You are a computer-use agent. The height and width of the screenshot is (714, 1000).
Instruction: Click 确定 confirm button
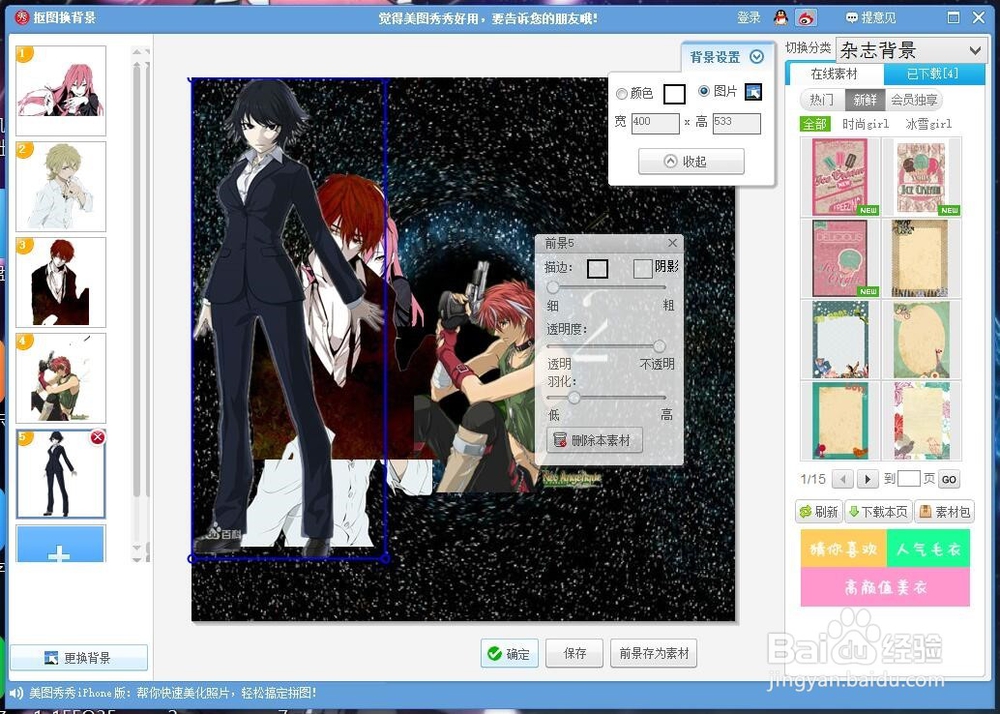[x=510, y=653]
